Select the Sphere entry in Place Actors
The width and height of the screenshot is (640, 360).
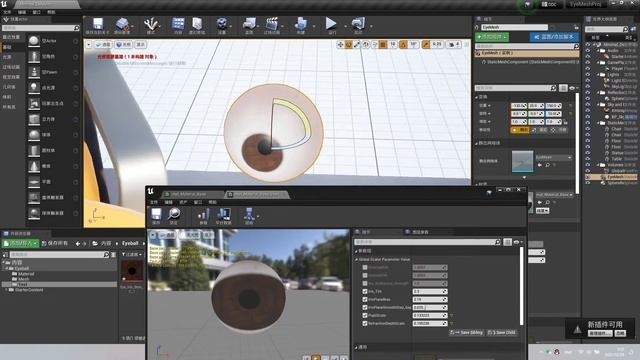(x=53, y=135)
